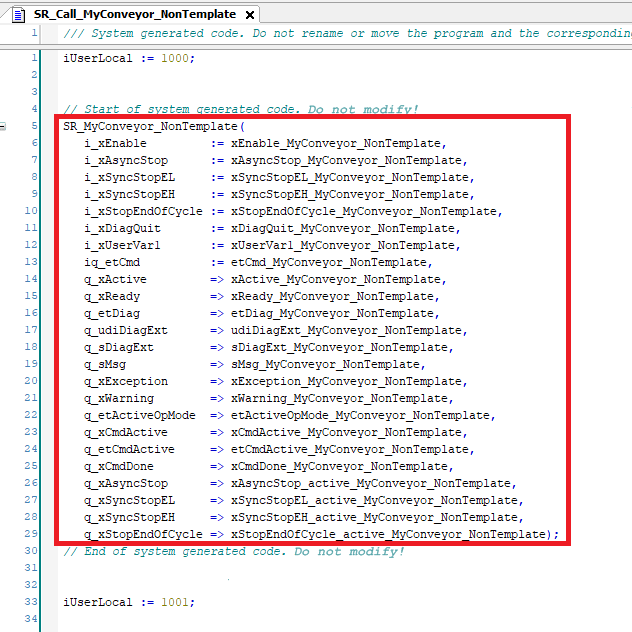Click the End of system generated code comment
This screenshot has height=632, width=632.
[233, 552]
